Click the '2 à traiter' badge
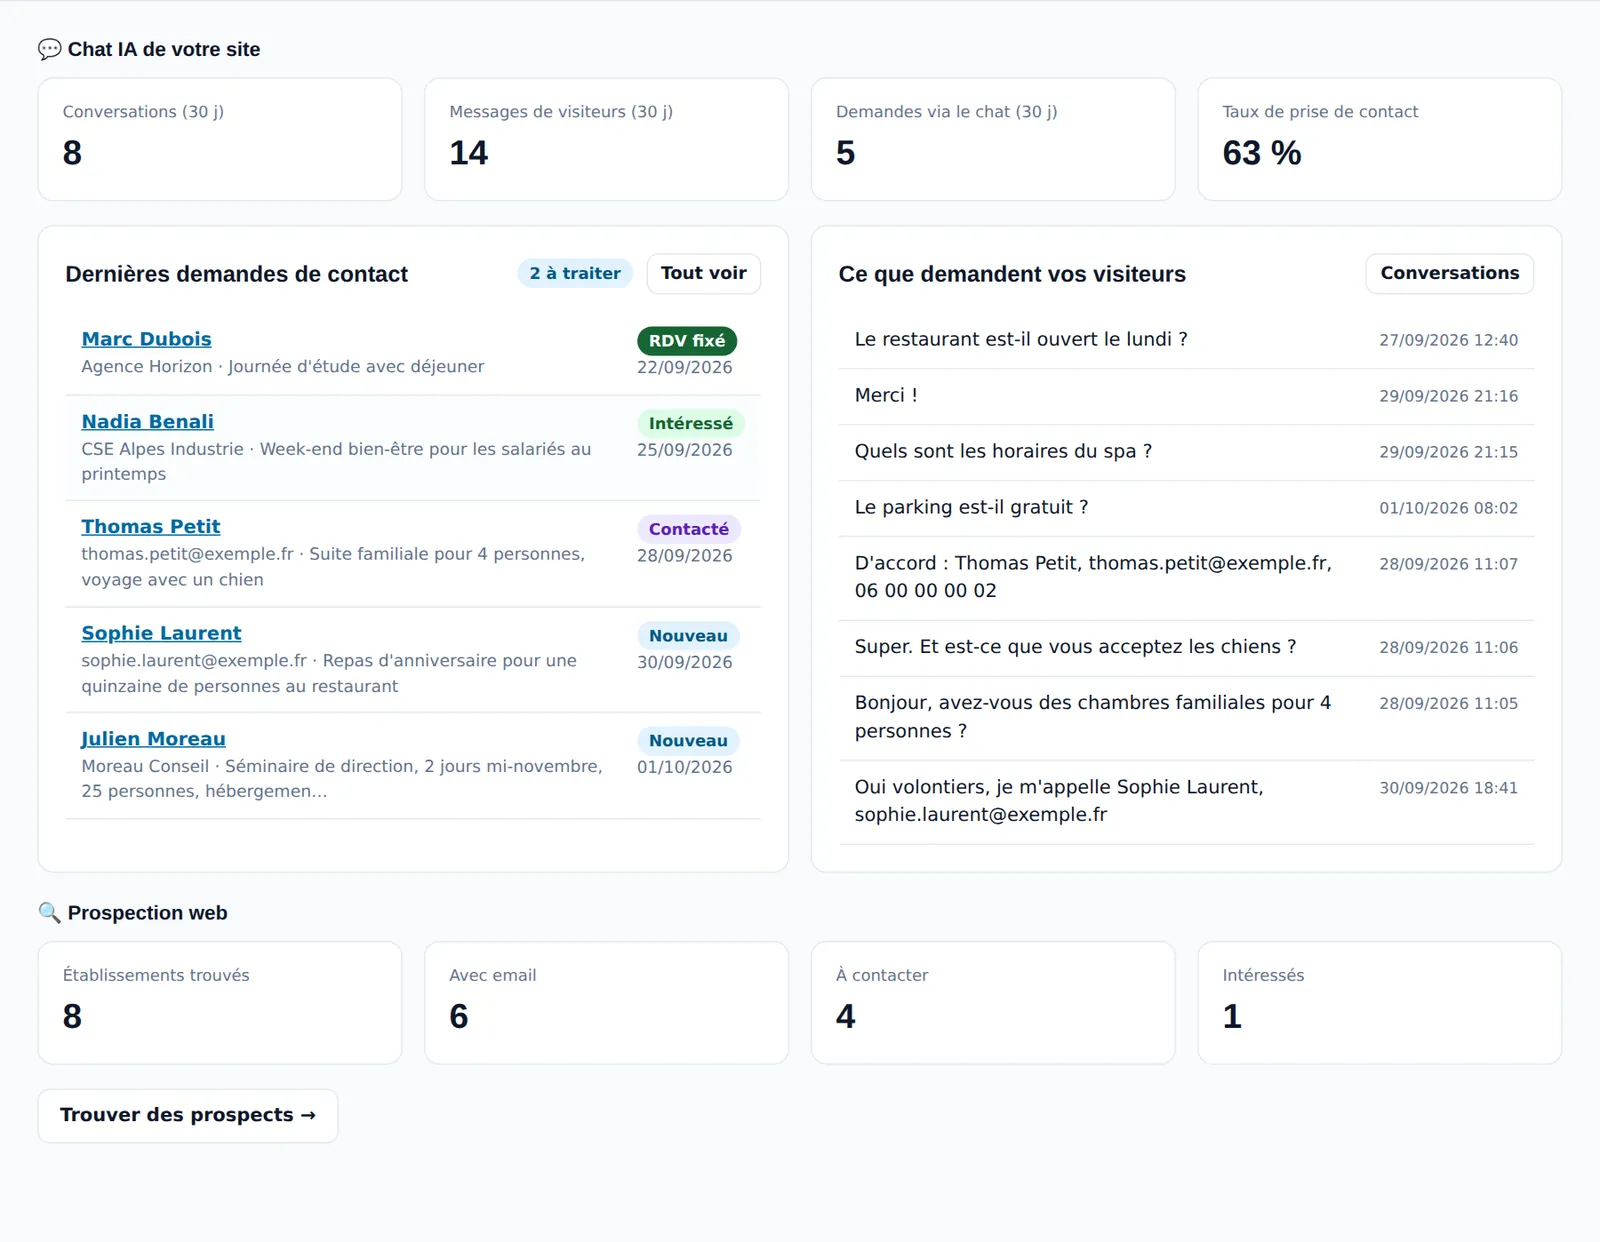 [575, 273]
